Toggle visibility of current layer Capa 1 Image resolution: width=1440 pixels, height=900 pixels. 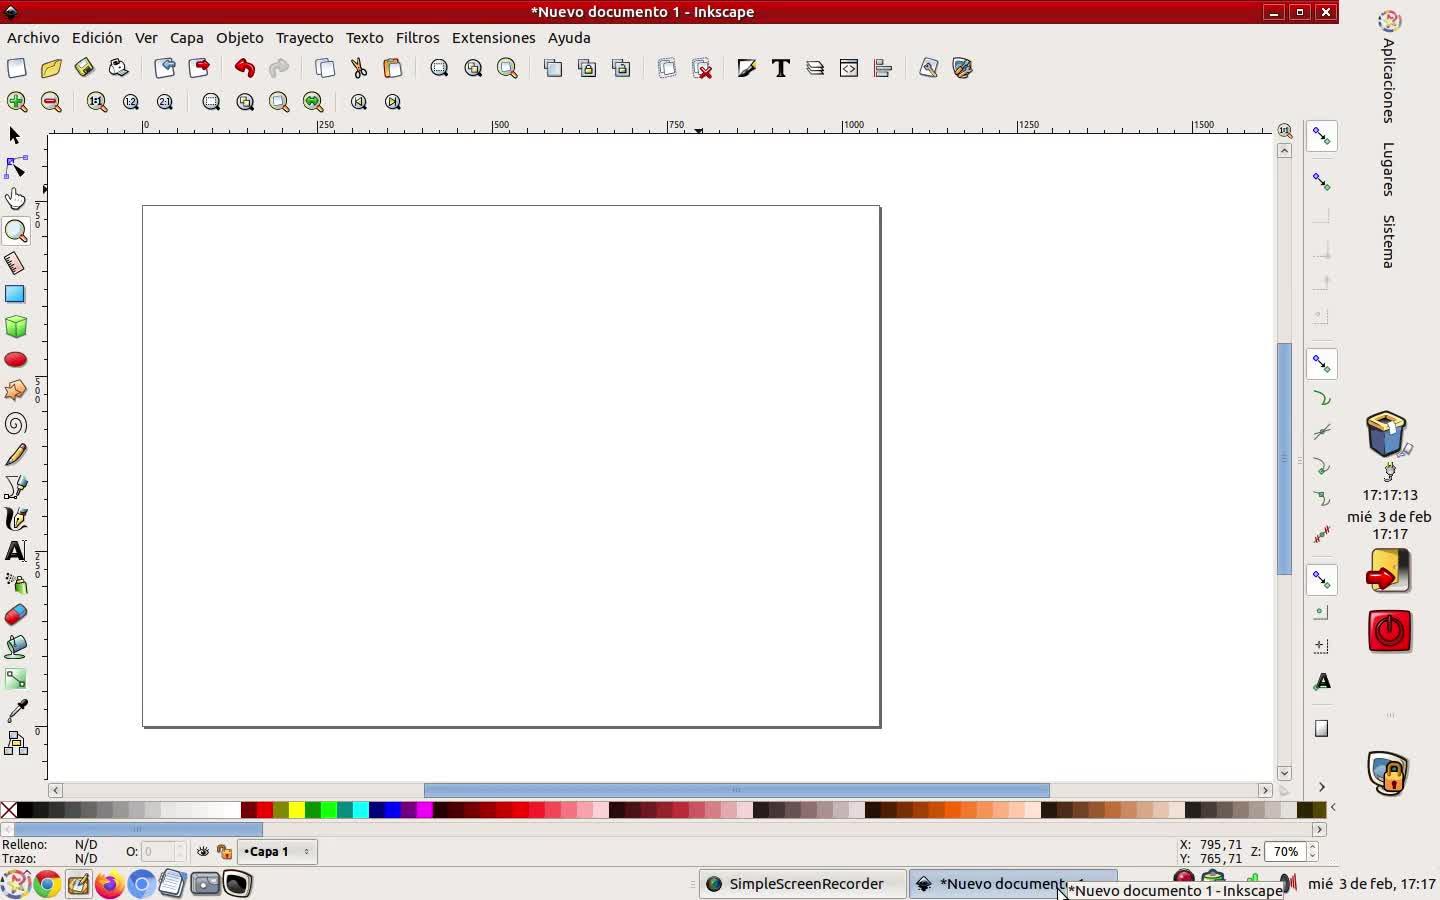pyautogui.click(x=203, y=852)
